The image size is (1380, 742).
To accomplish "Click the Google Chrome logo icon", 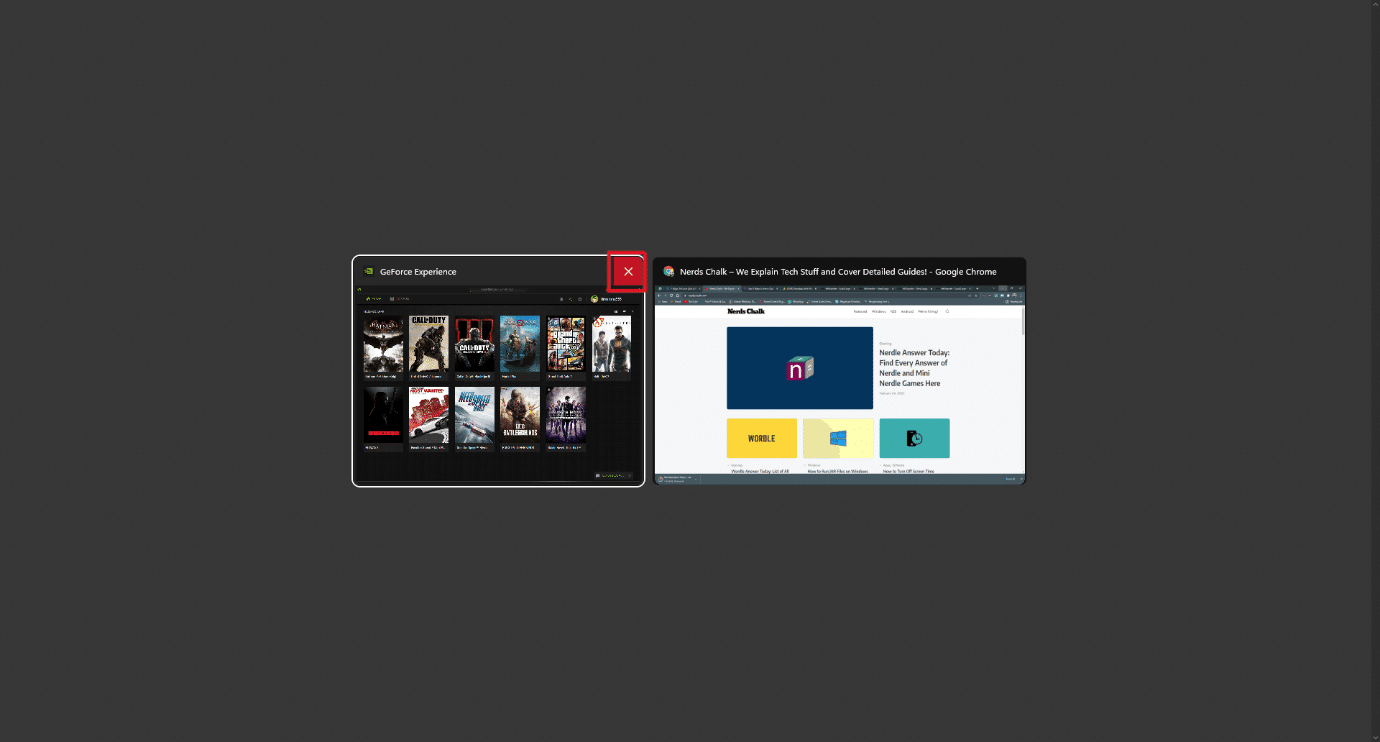I will [x=668, y=271].
